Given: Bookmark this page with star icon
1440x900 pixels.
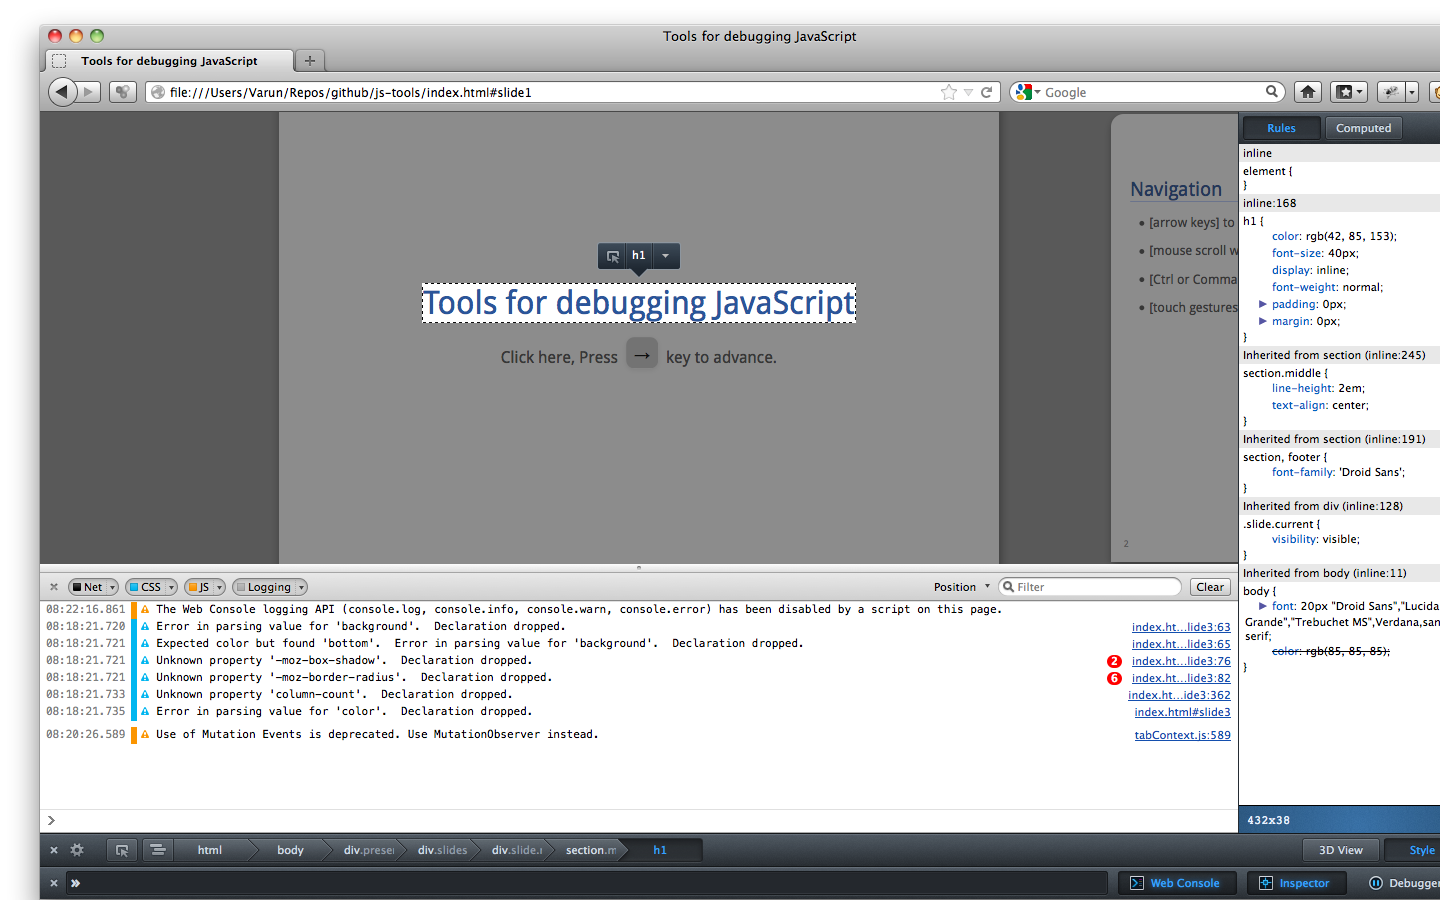Looking at the screenshot, I should click(x=948, y=92).
